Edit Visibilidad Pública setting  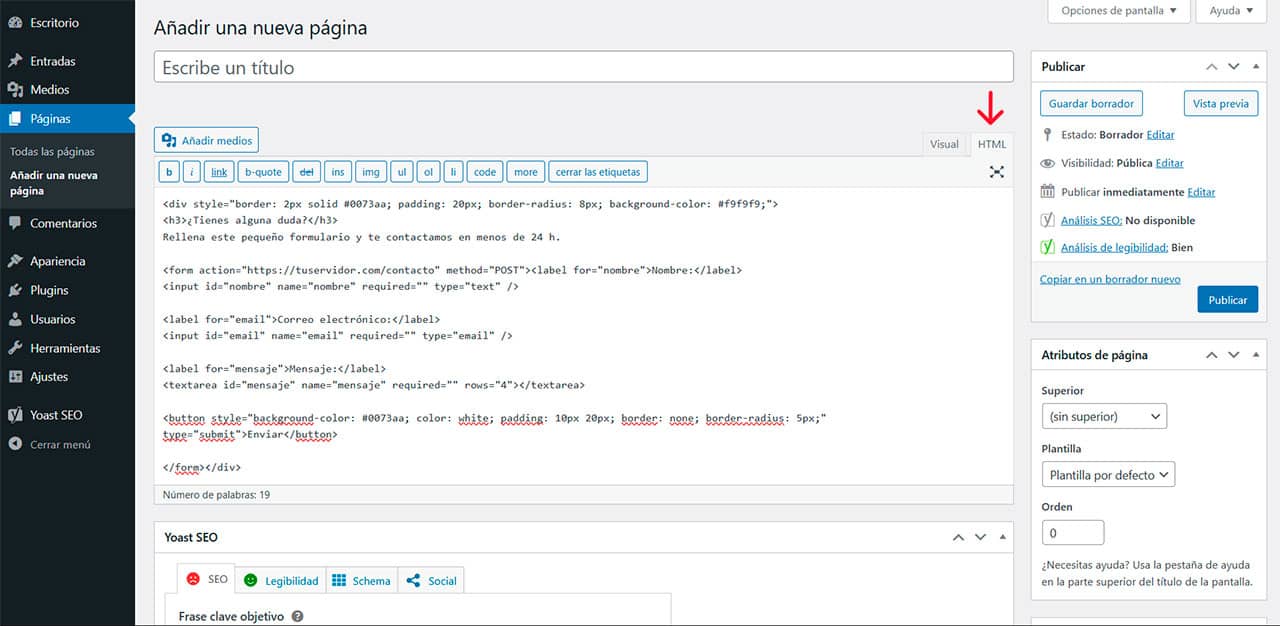[1169, 163]
